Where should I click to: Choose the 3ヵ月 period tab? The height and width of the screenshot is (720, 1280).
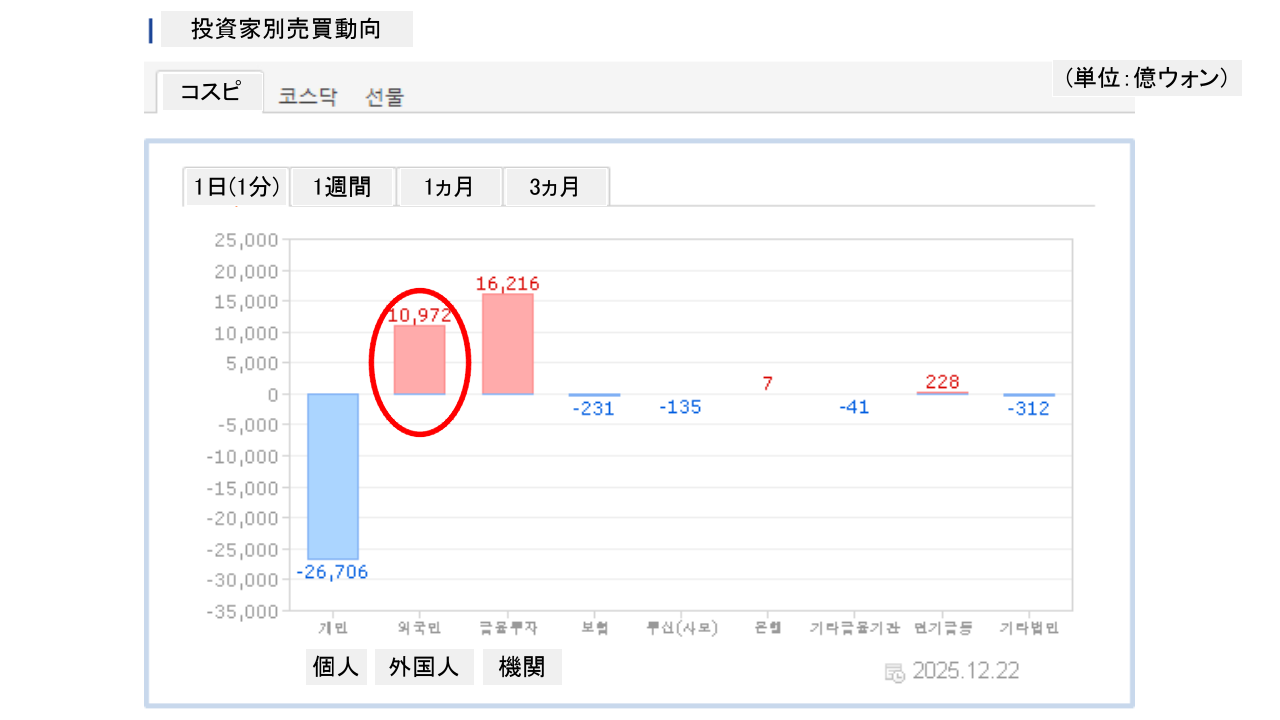tap(555, 187)
